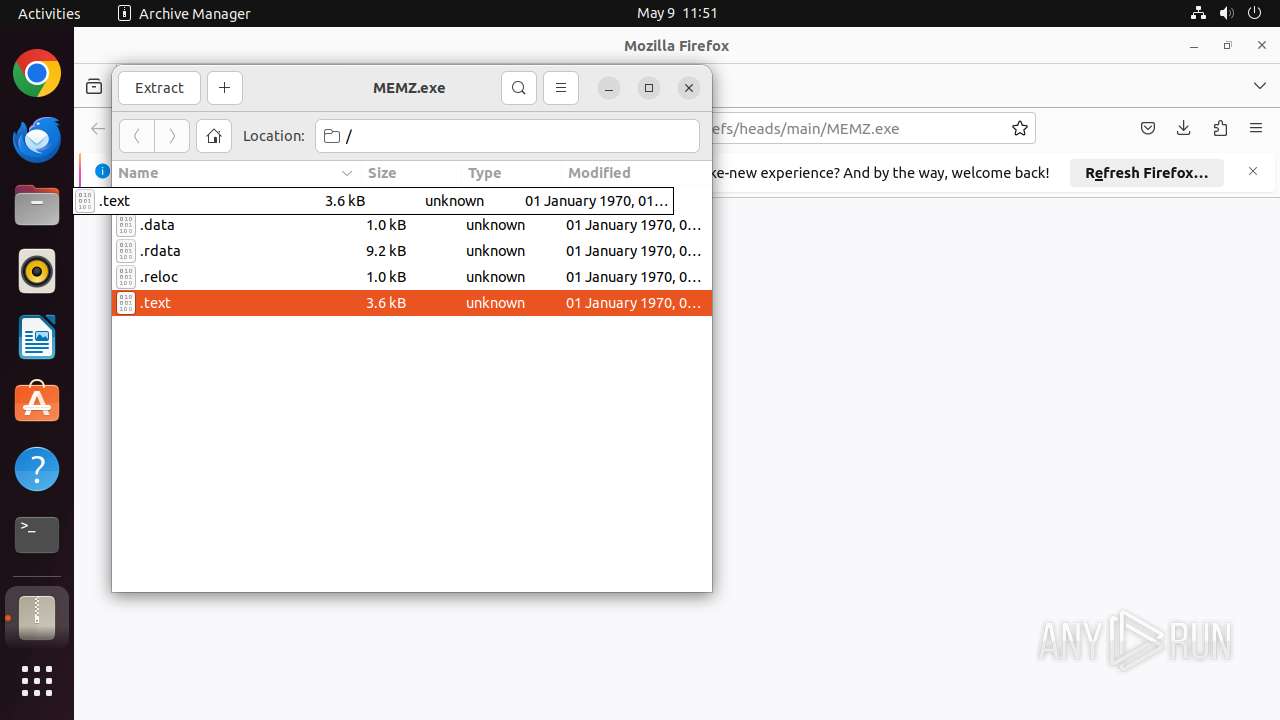Go back with the left chevron
This screenshot has height=720, width=1280.
click(x=137, y=136)
